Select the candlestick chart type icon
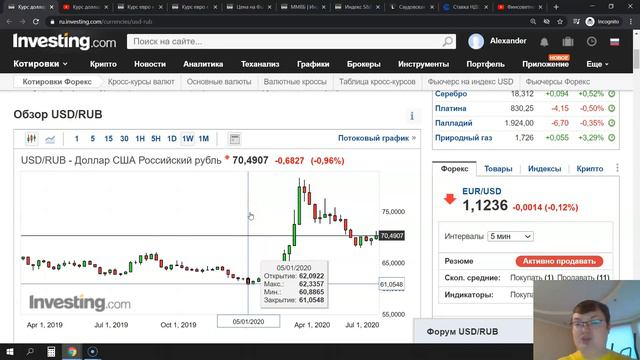Screen dimensions: 640x360 point(31,139)
